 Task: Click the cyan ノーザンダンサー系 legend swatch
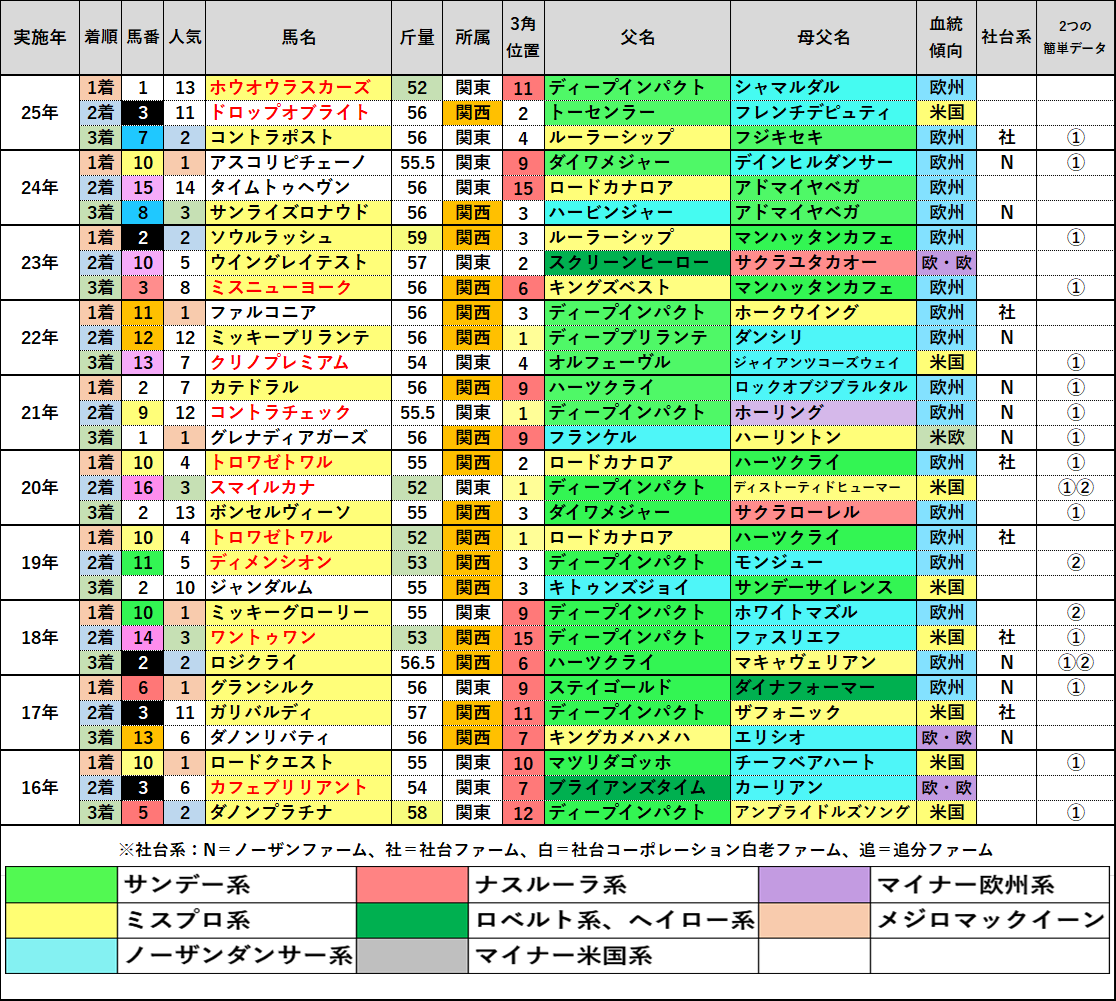(x=61, y=955)
